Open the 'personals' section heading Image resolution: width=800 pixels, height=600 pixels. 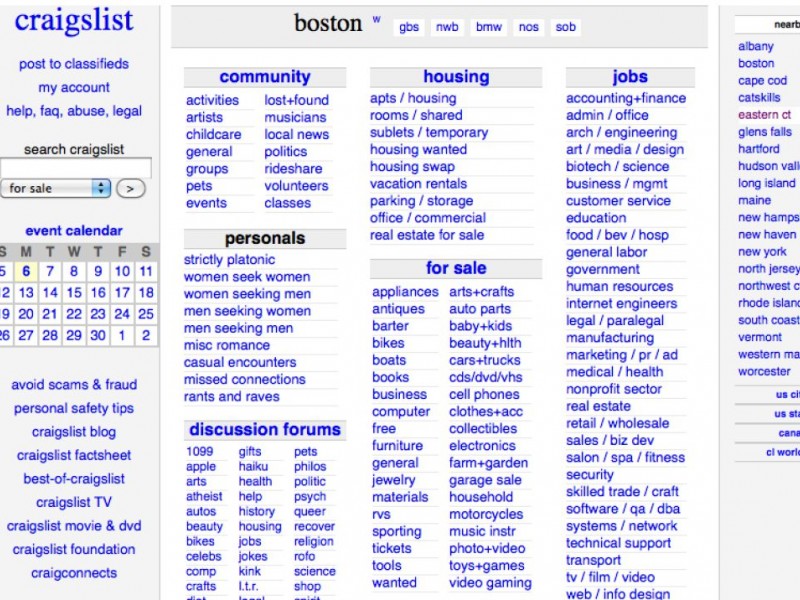pos(265,238)
